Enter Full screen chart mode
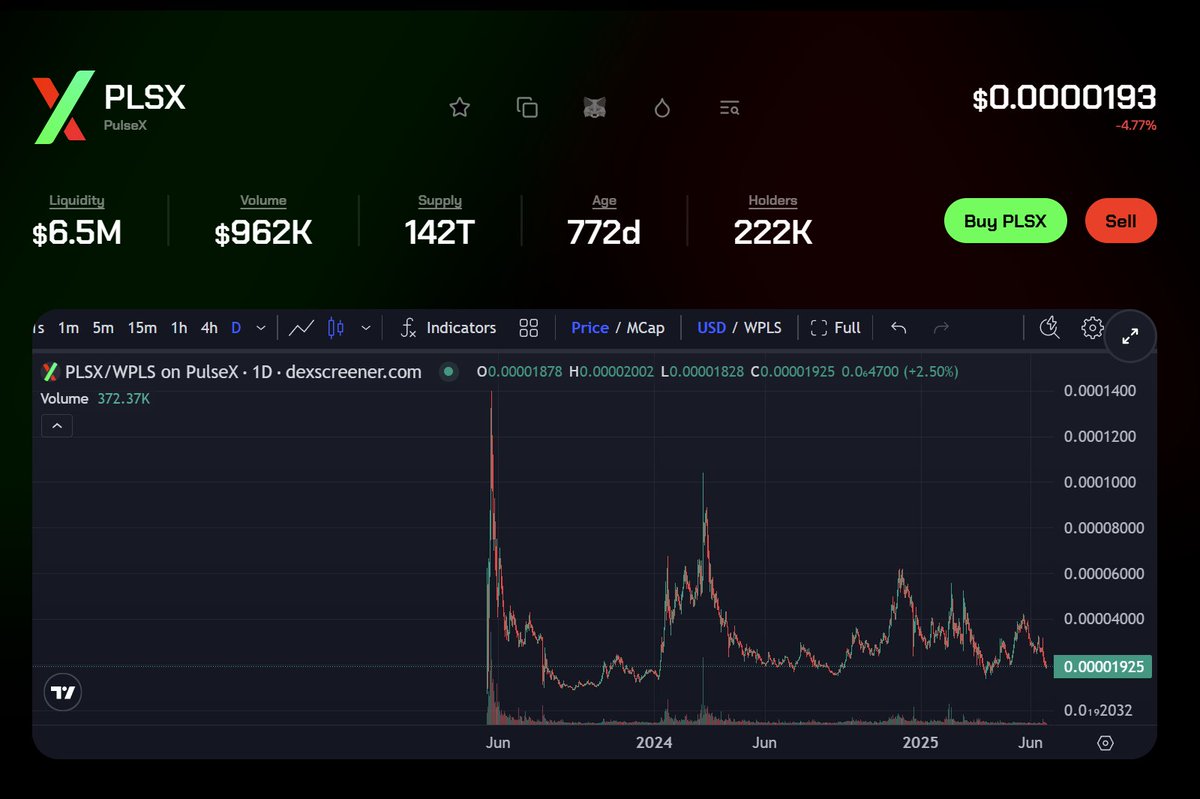Viewport: 1200px width, 799px height. point(836,327)
